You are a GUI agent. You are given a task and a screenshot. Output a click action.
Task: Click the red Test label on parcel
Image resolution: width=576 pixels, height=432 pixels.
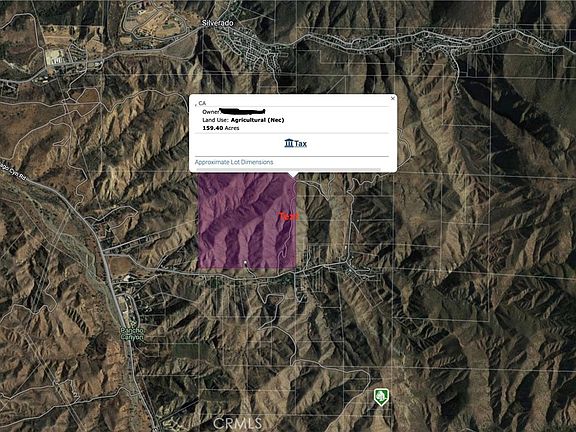click(288, 217)
